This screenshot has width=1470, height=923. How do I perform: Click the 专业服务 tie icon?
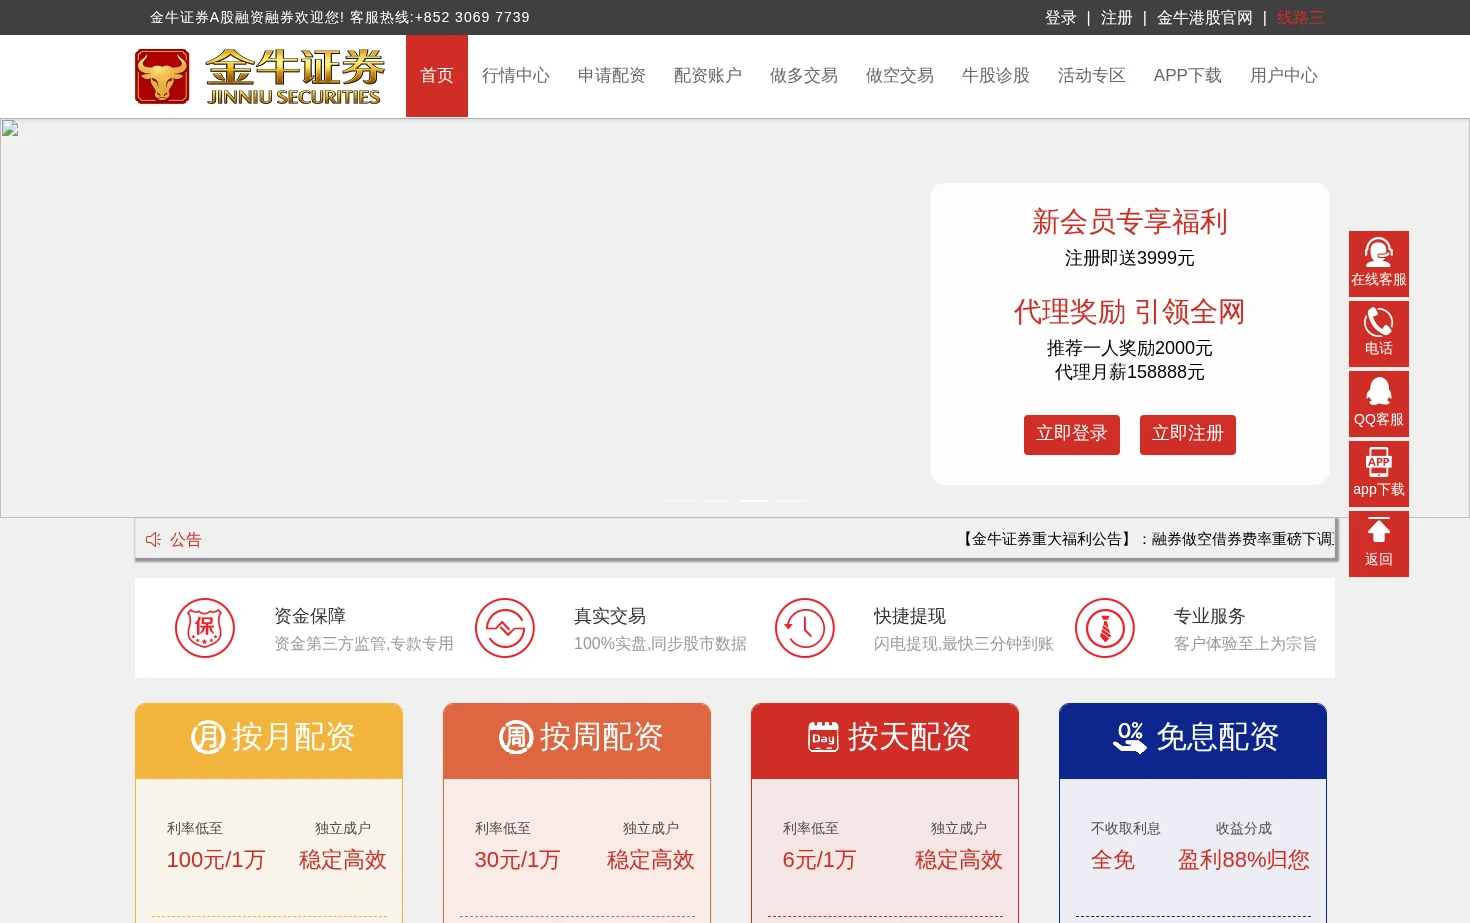coord(1105,628)
